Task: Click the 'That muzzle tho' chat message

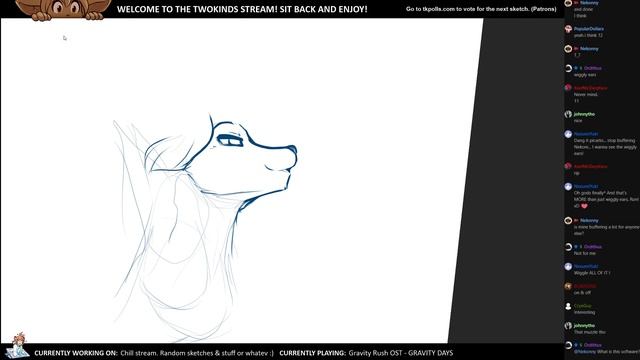Action: 589,332
